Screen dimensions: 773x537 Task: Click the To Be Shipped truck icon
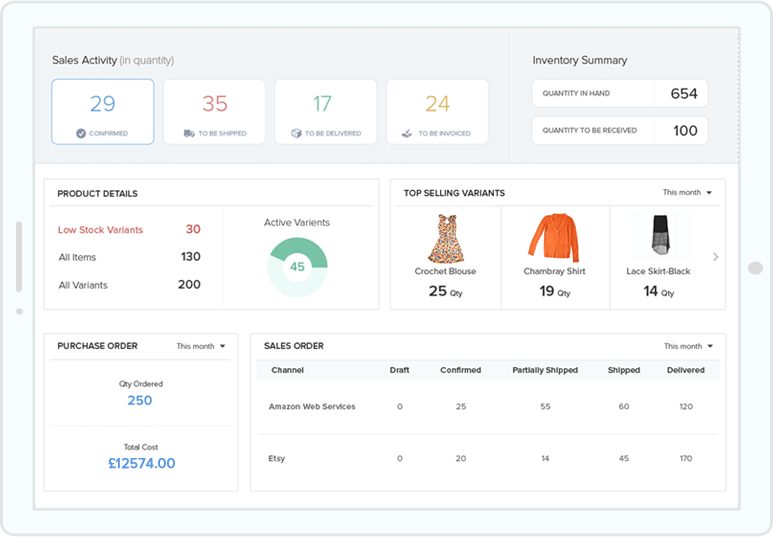click(189, 133)
